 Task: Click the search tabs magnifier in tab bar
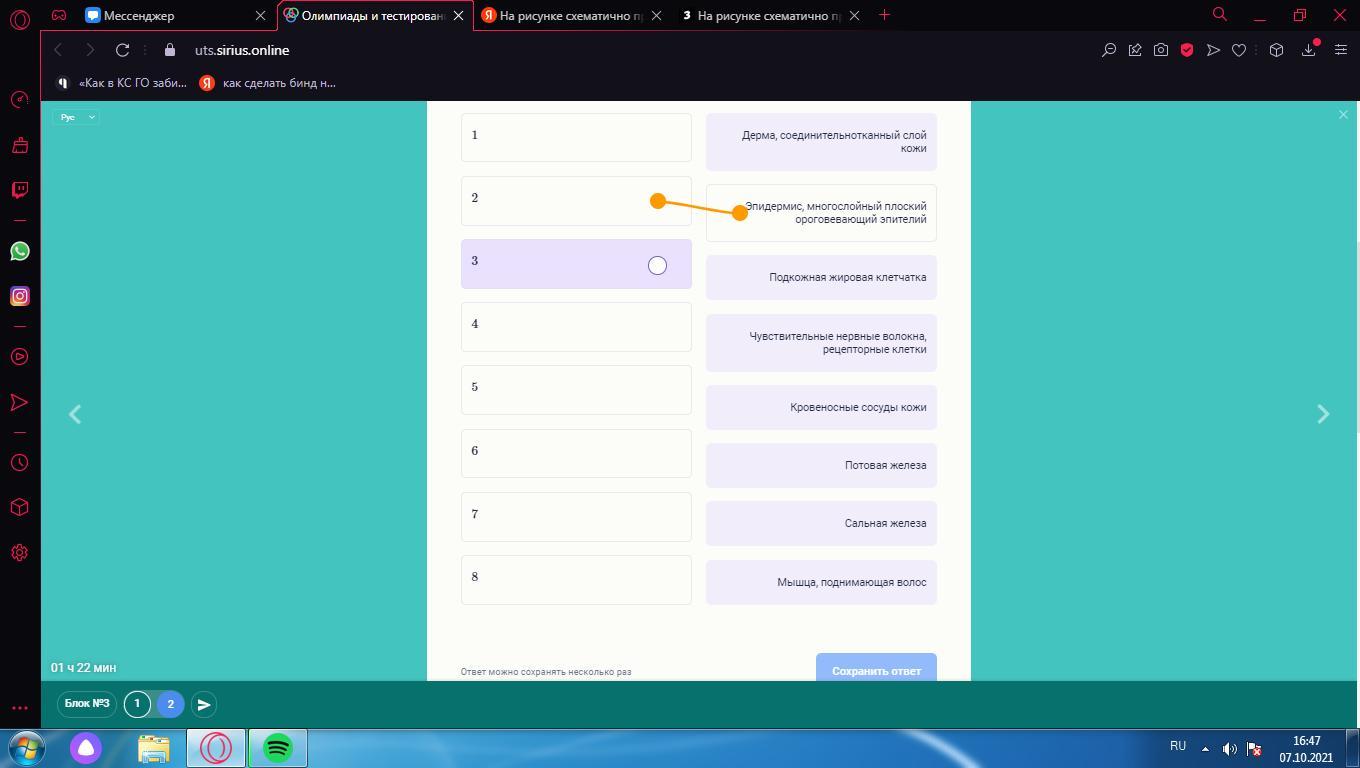[1220, 14]
